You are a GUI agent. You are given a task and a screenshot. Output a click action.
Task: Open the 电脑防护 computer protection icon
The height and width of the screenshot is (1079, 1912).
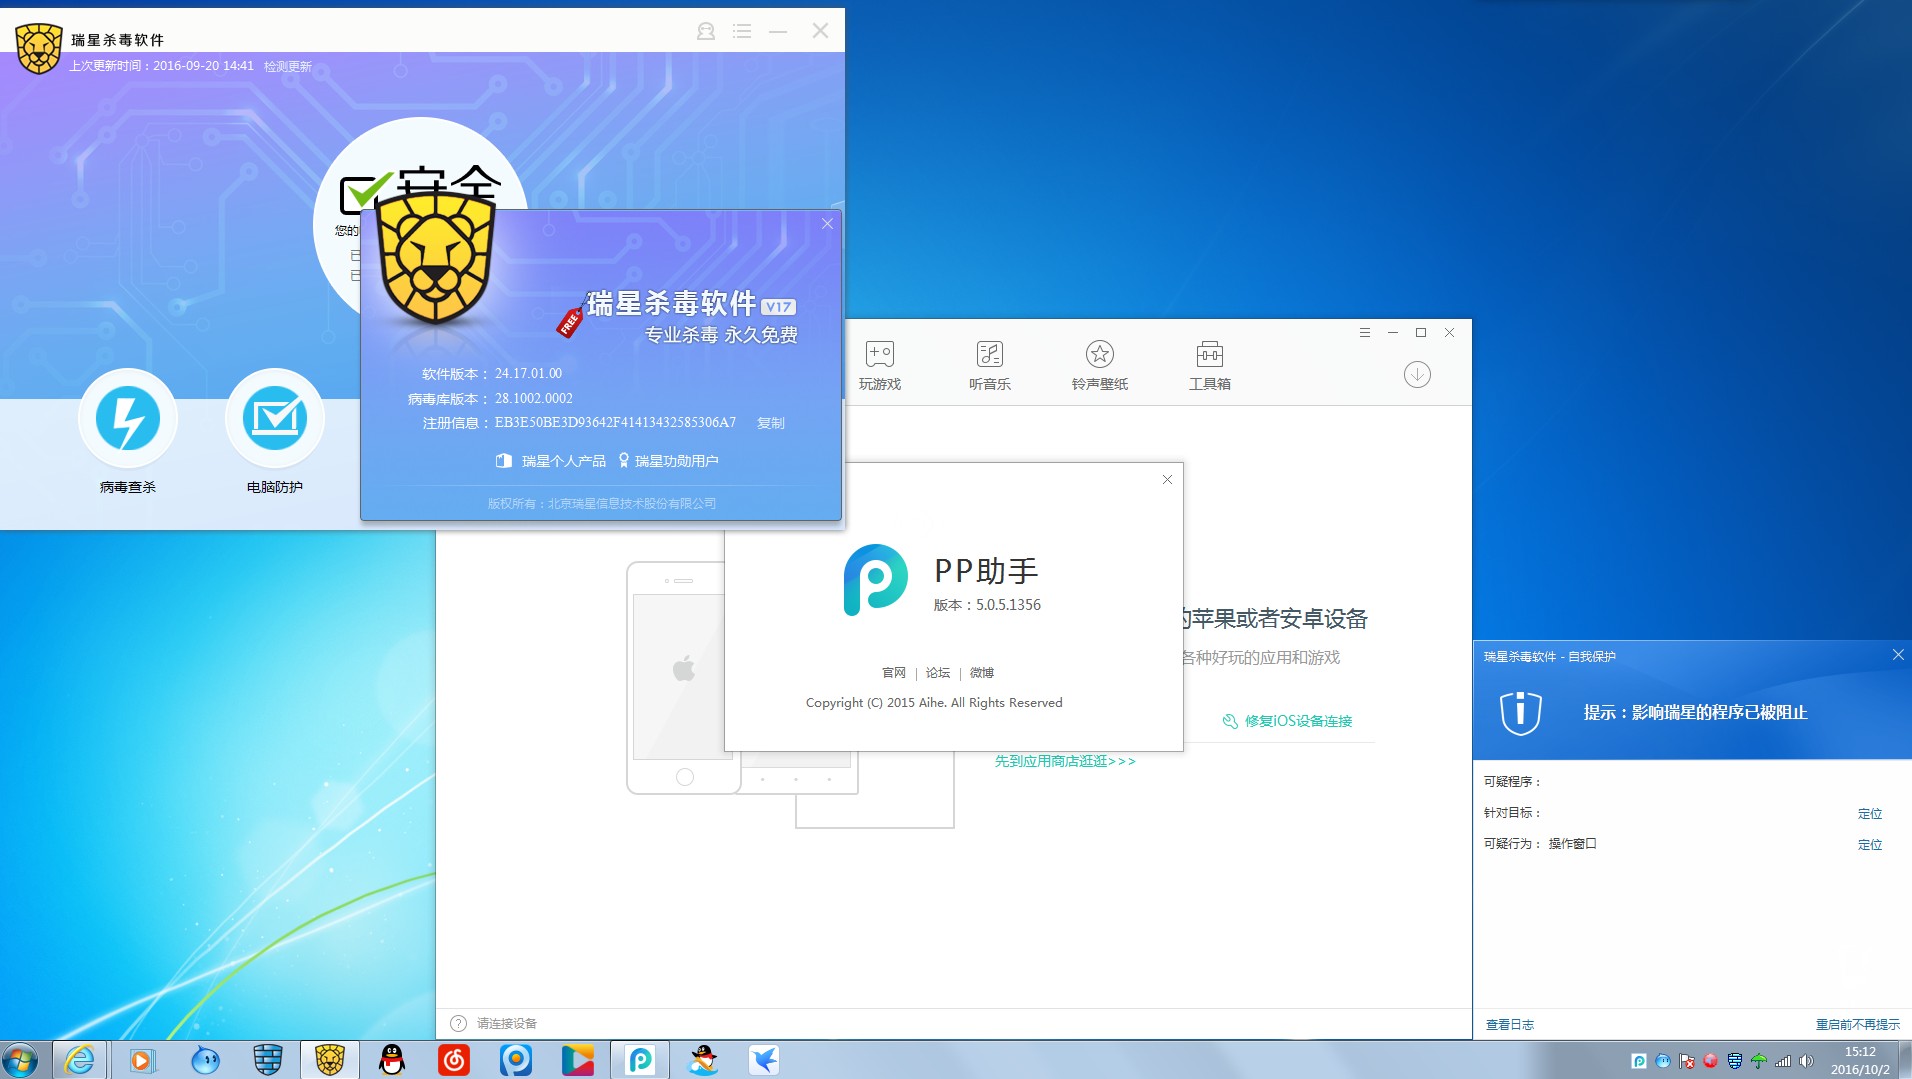click(x=274, y=419)
